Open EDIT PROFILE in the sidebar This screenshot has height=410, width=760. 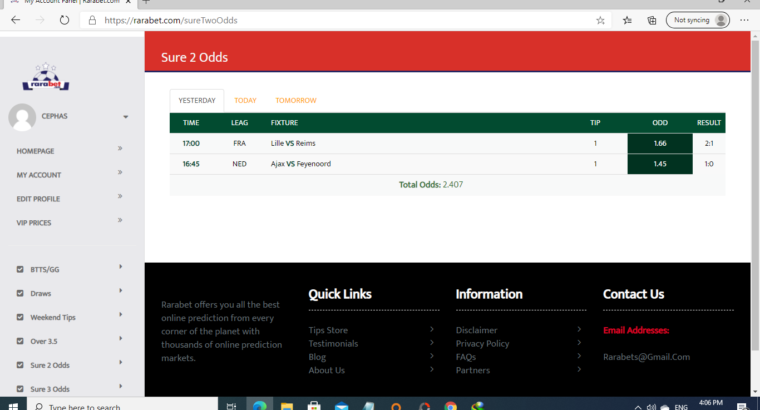click(38, 199)
